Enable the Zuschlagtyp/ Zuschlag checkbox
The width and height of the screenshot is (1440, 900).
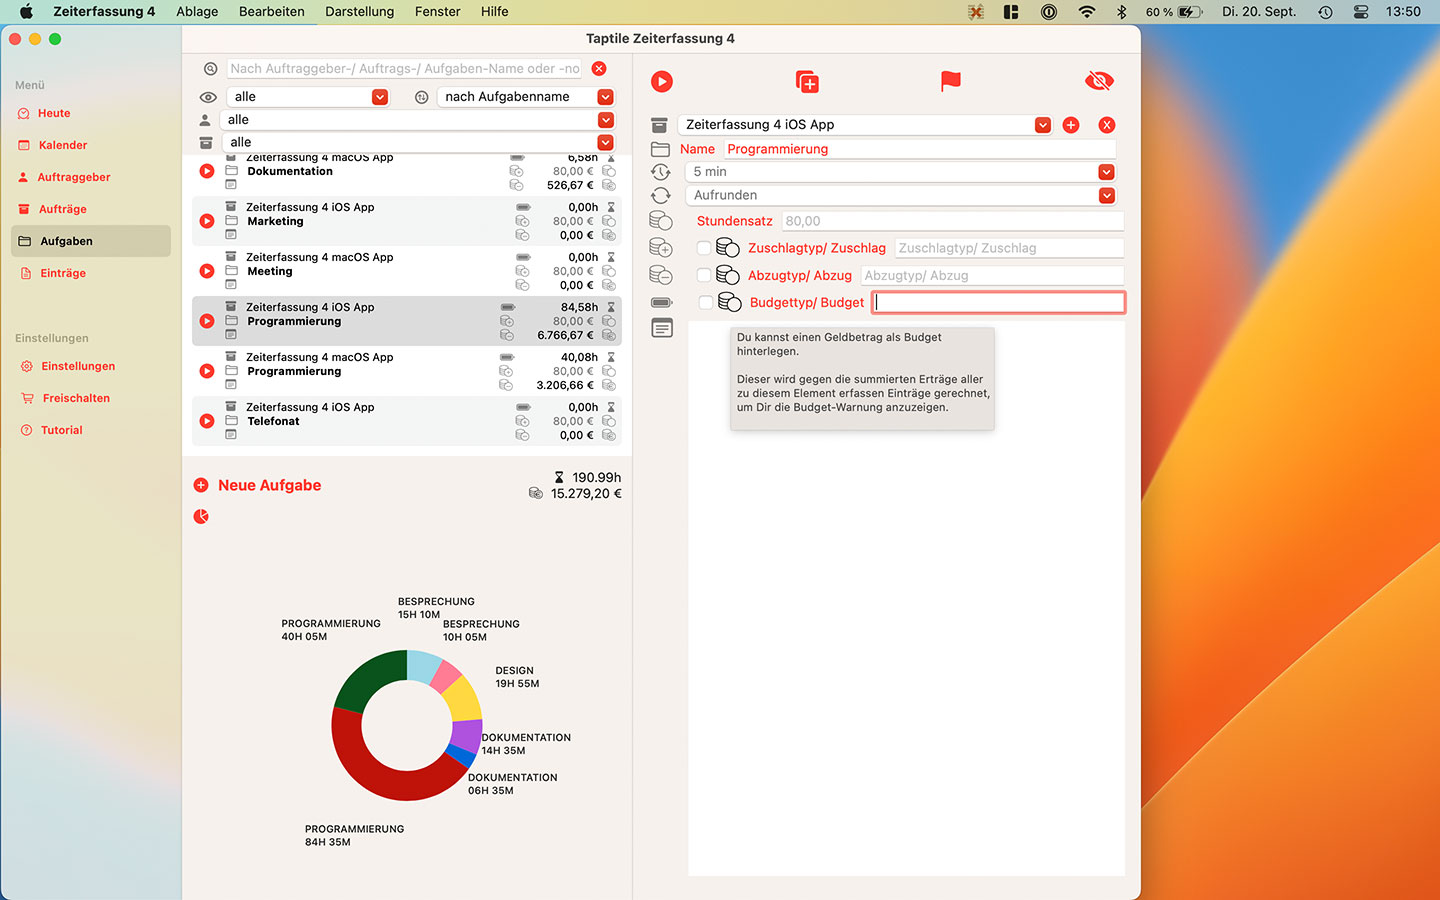(x=704, y=248)
